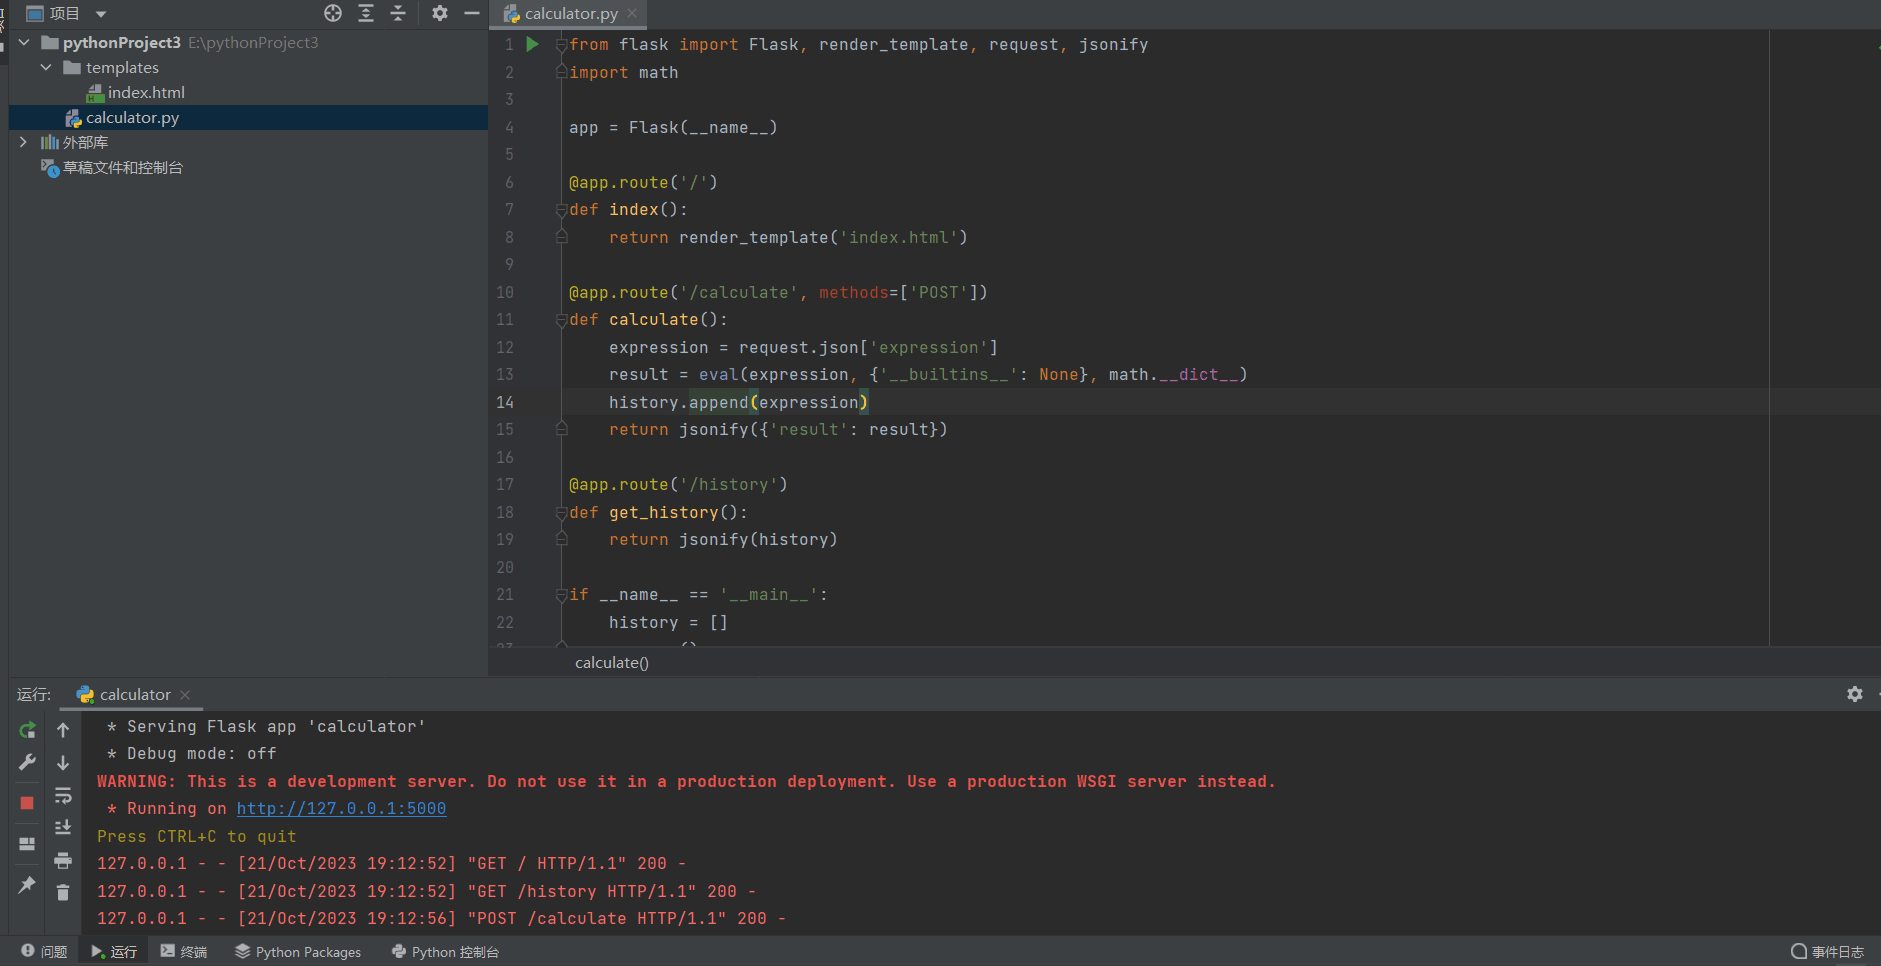
Task: Switch to the Python Packages tab
Action: pos(297,951)
